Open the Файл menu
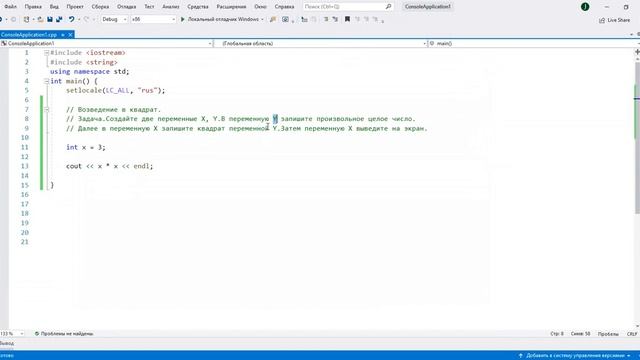The height and width of the screenshot is (360, 640). coord(11,7)
